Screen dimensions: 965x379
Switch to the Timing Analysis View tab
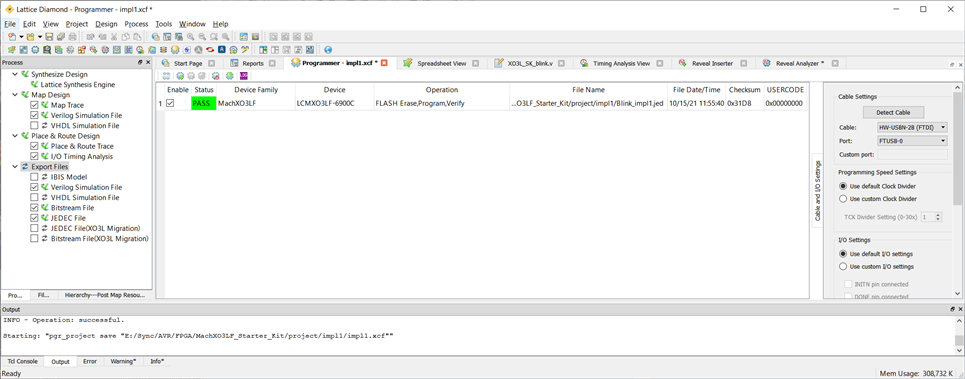(622, 63)
